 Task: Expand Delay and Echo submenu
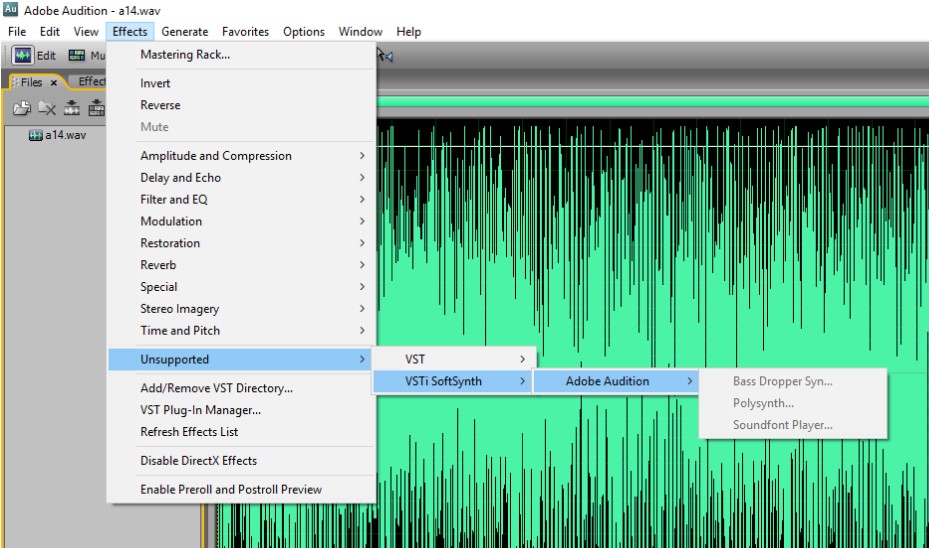241,178
